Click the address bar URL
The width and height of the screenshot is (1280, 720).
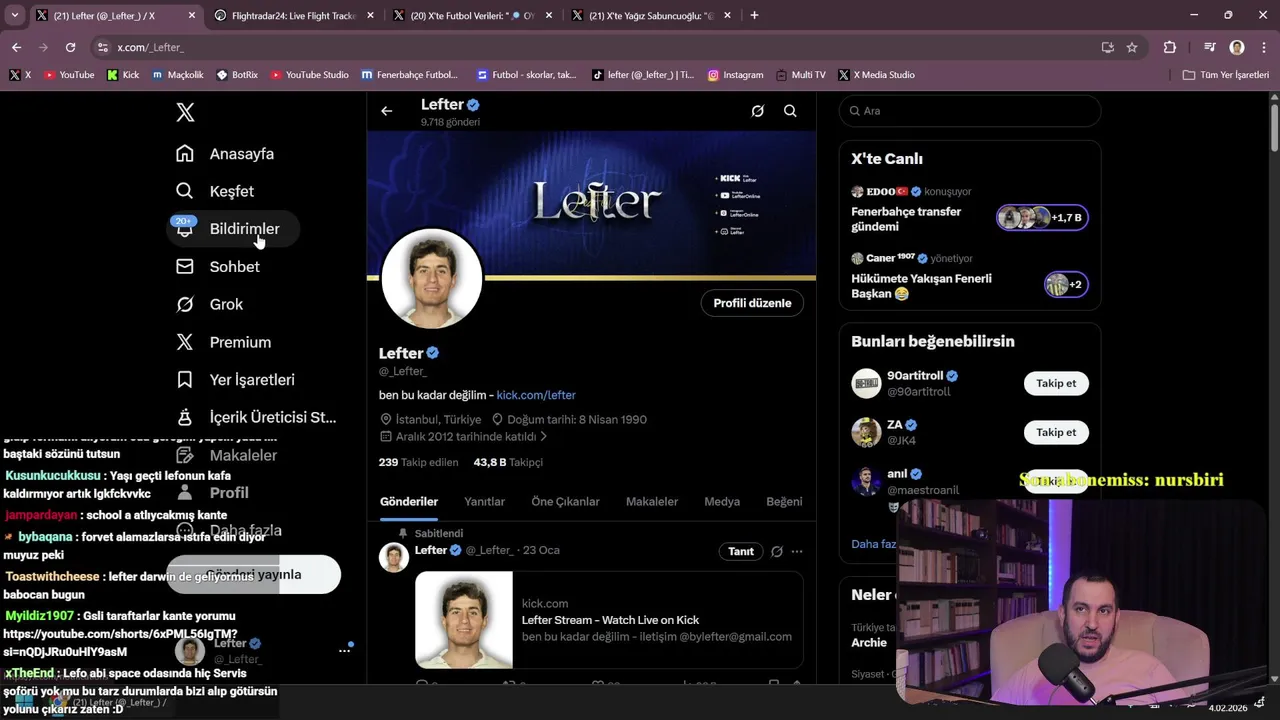pos(150,47)
